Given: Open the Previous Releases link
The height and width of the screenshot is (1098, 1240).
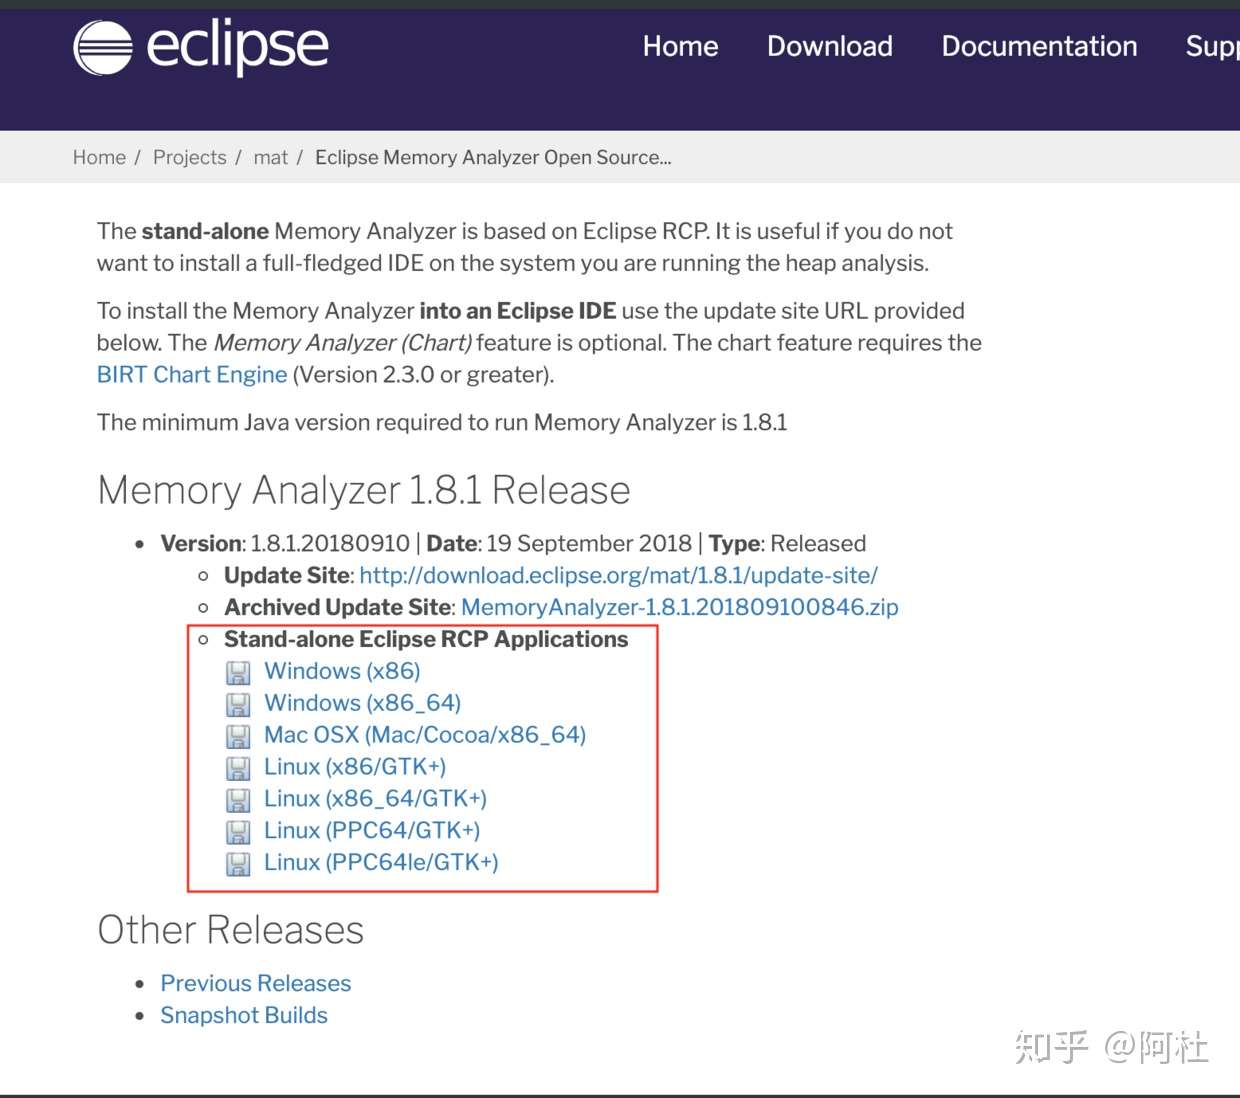Looking at the screenshot, I should [256, 983].
